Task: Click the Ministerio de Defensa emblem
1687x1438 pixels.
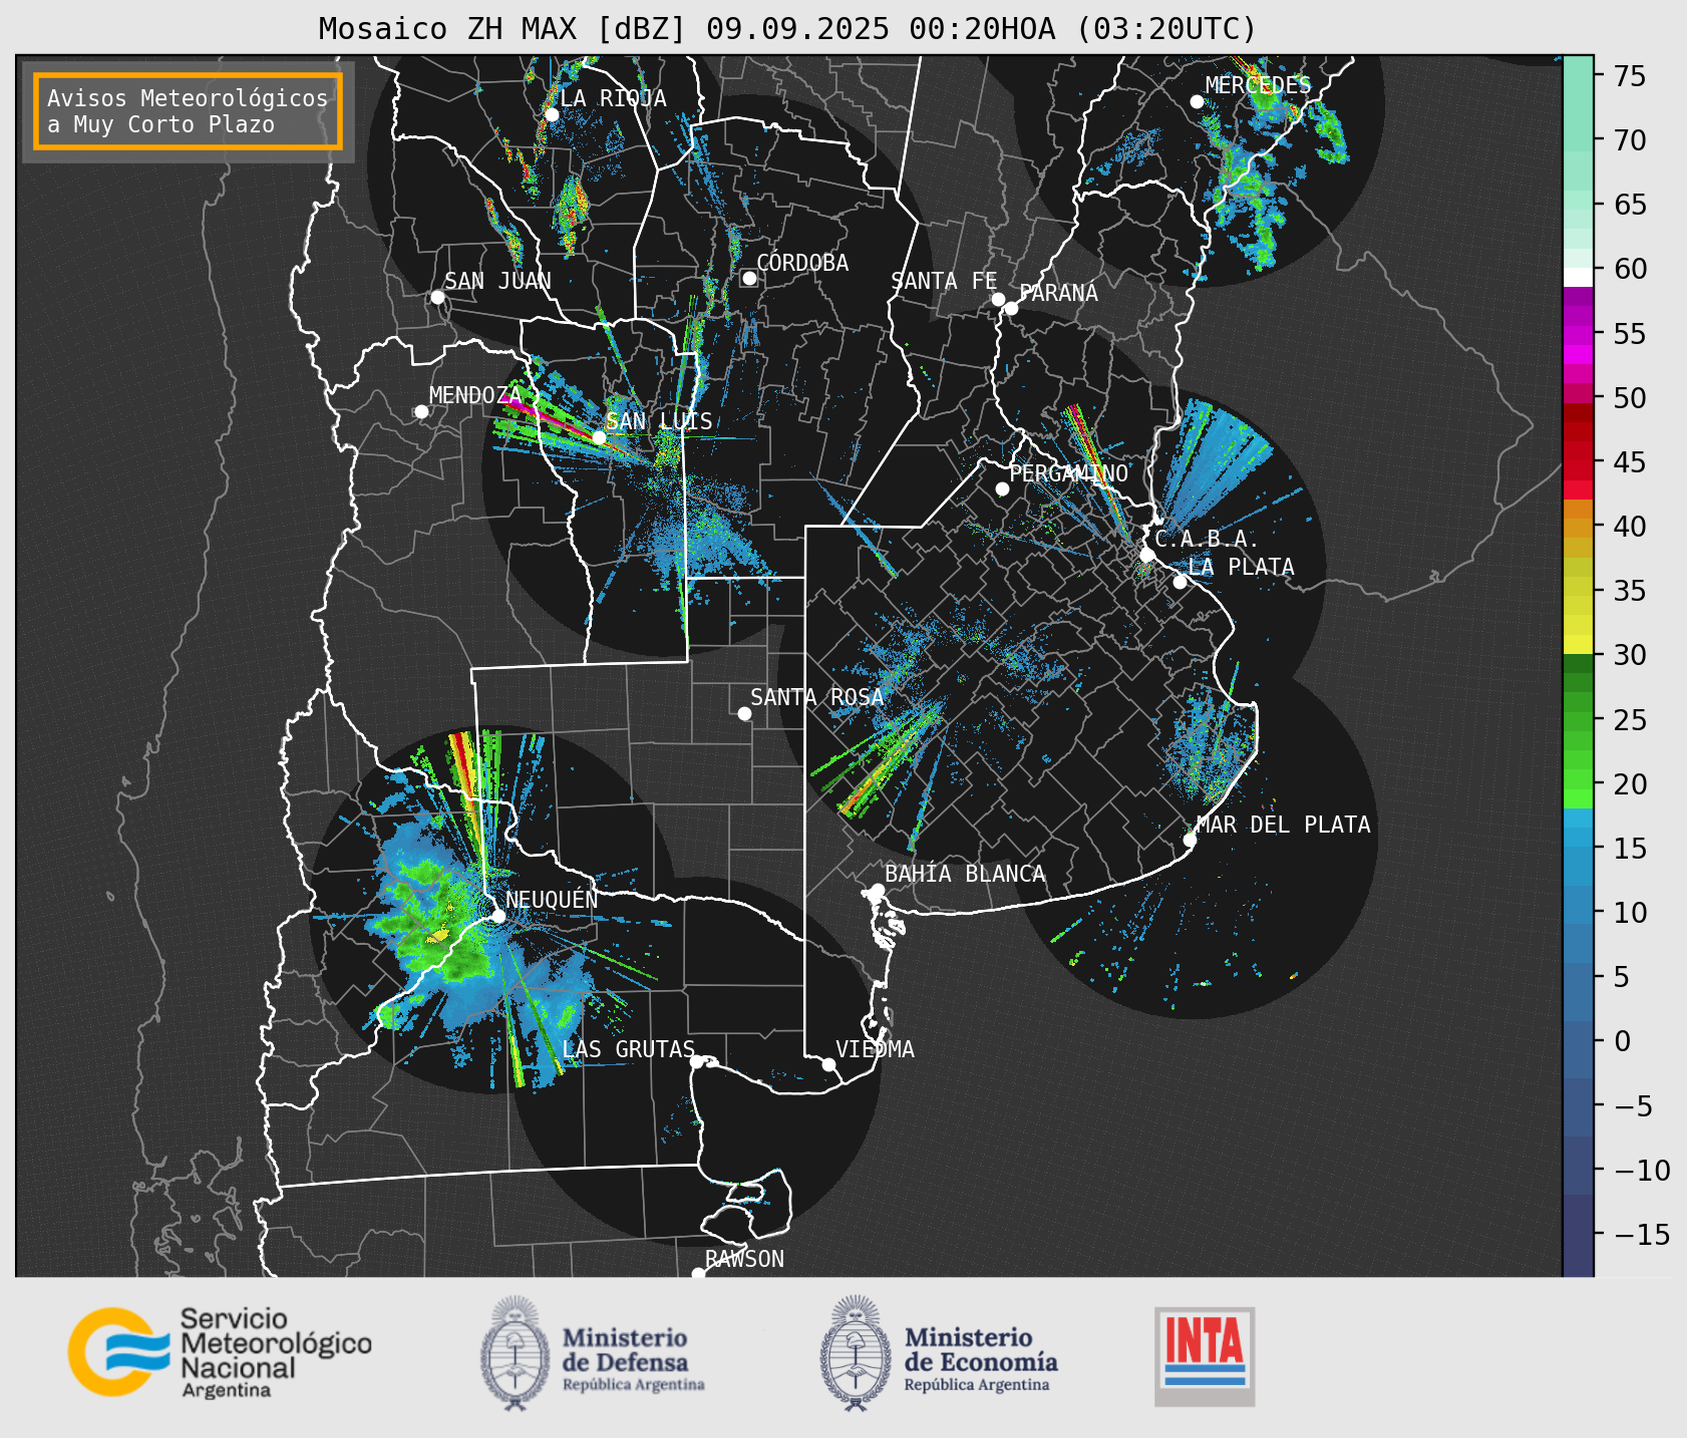Action: [x=514, y=1353]
